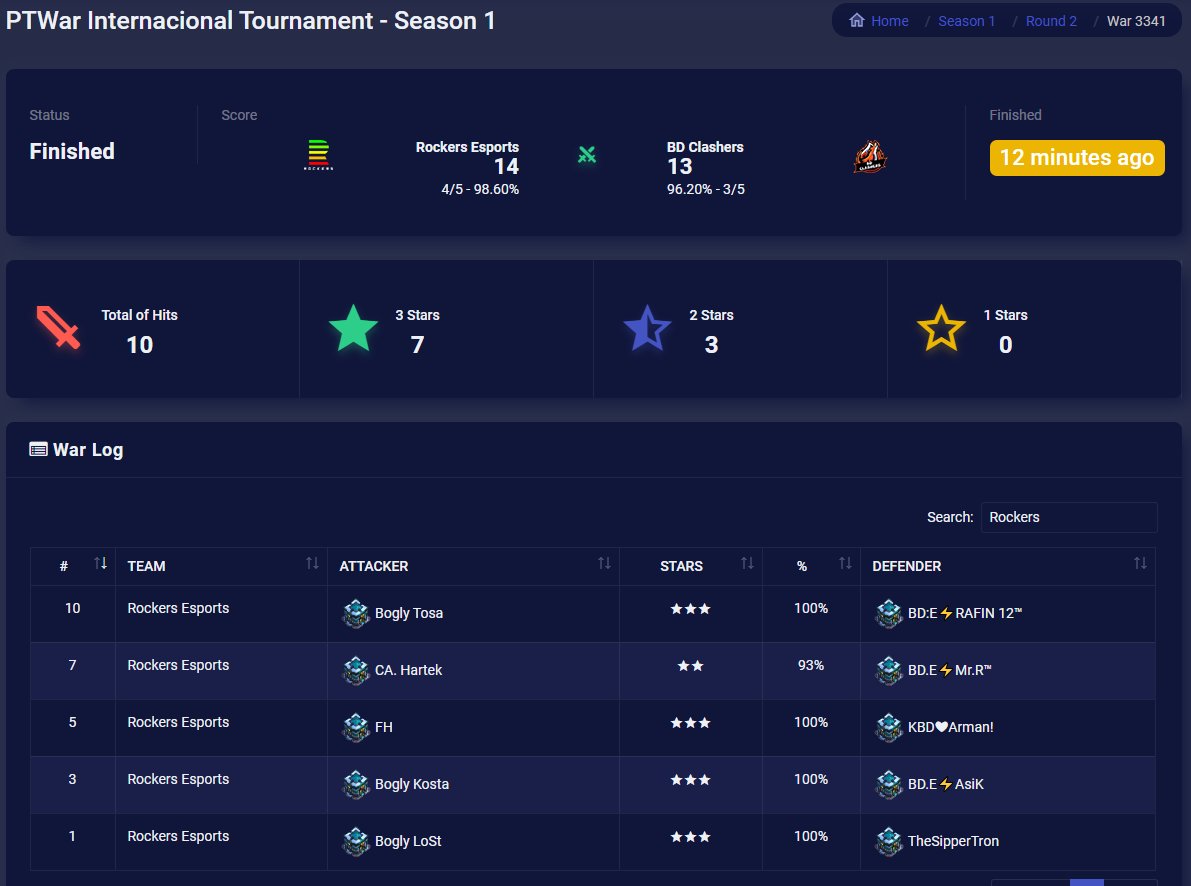The height and width of the screenshot is (886, 1191).
Task: Sort table by DEFENDER column arrows
Action: pyautogui.click(x=1140, y=563)
